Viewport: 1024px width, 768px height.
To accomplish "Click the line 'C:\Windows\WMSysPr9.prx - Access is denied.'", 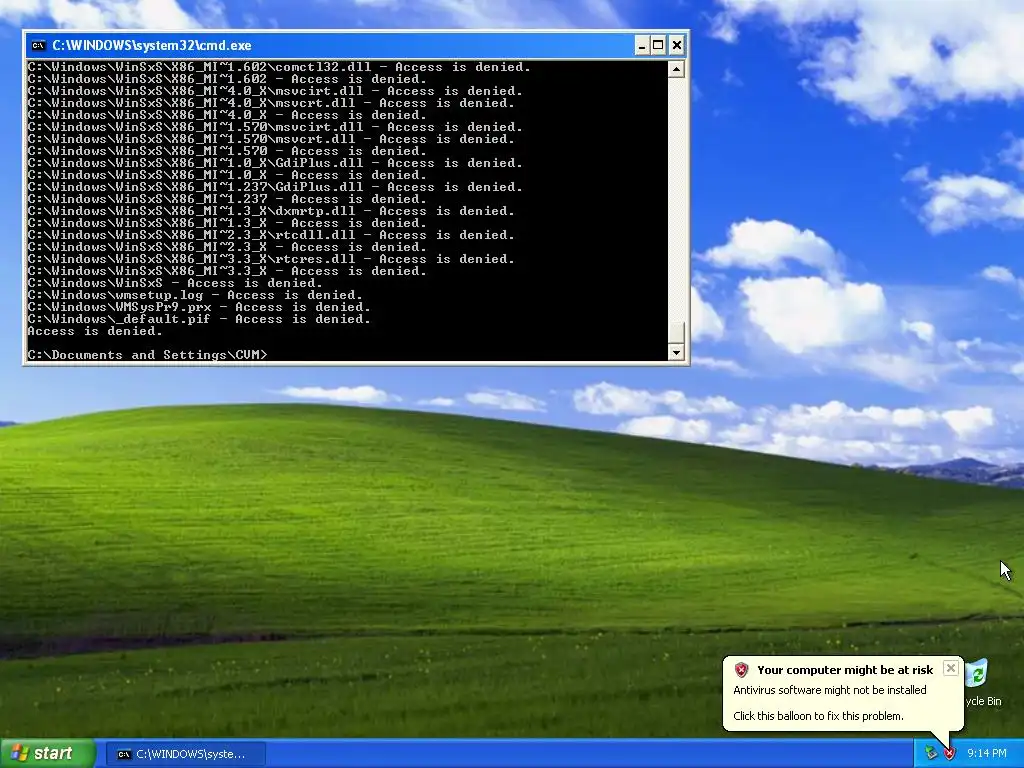I will pyautogui.click(x=199, y=307).
